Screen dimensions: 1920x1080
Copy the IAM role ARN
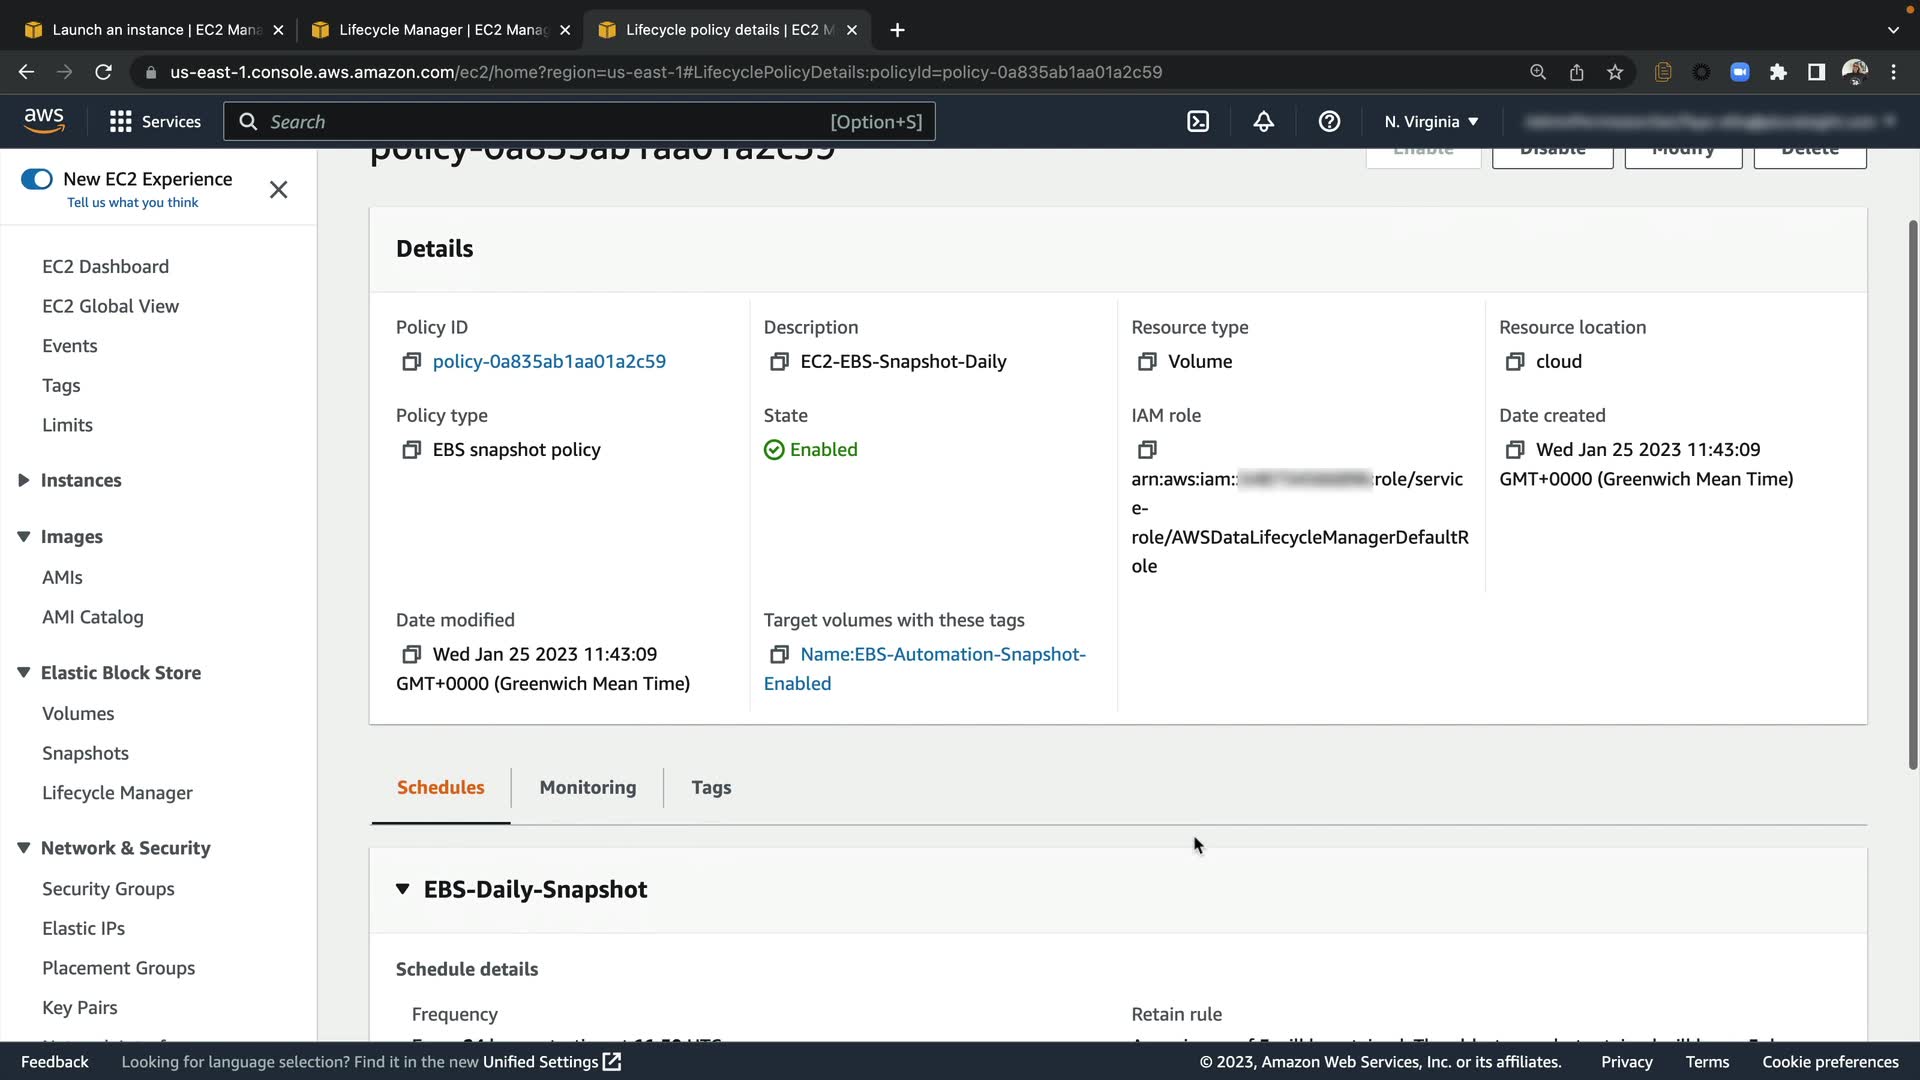click(x=1147, y=450)
